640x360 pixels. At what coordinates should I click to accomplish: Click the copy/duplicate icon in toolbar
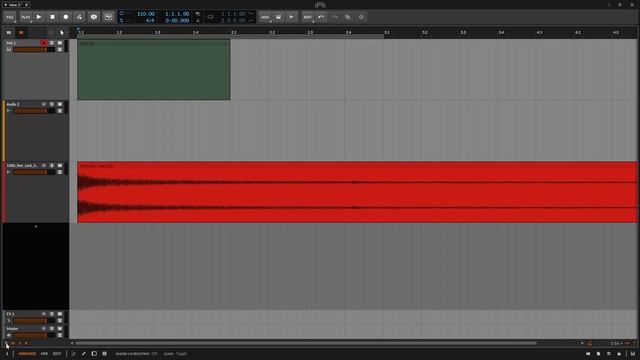348,17
